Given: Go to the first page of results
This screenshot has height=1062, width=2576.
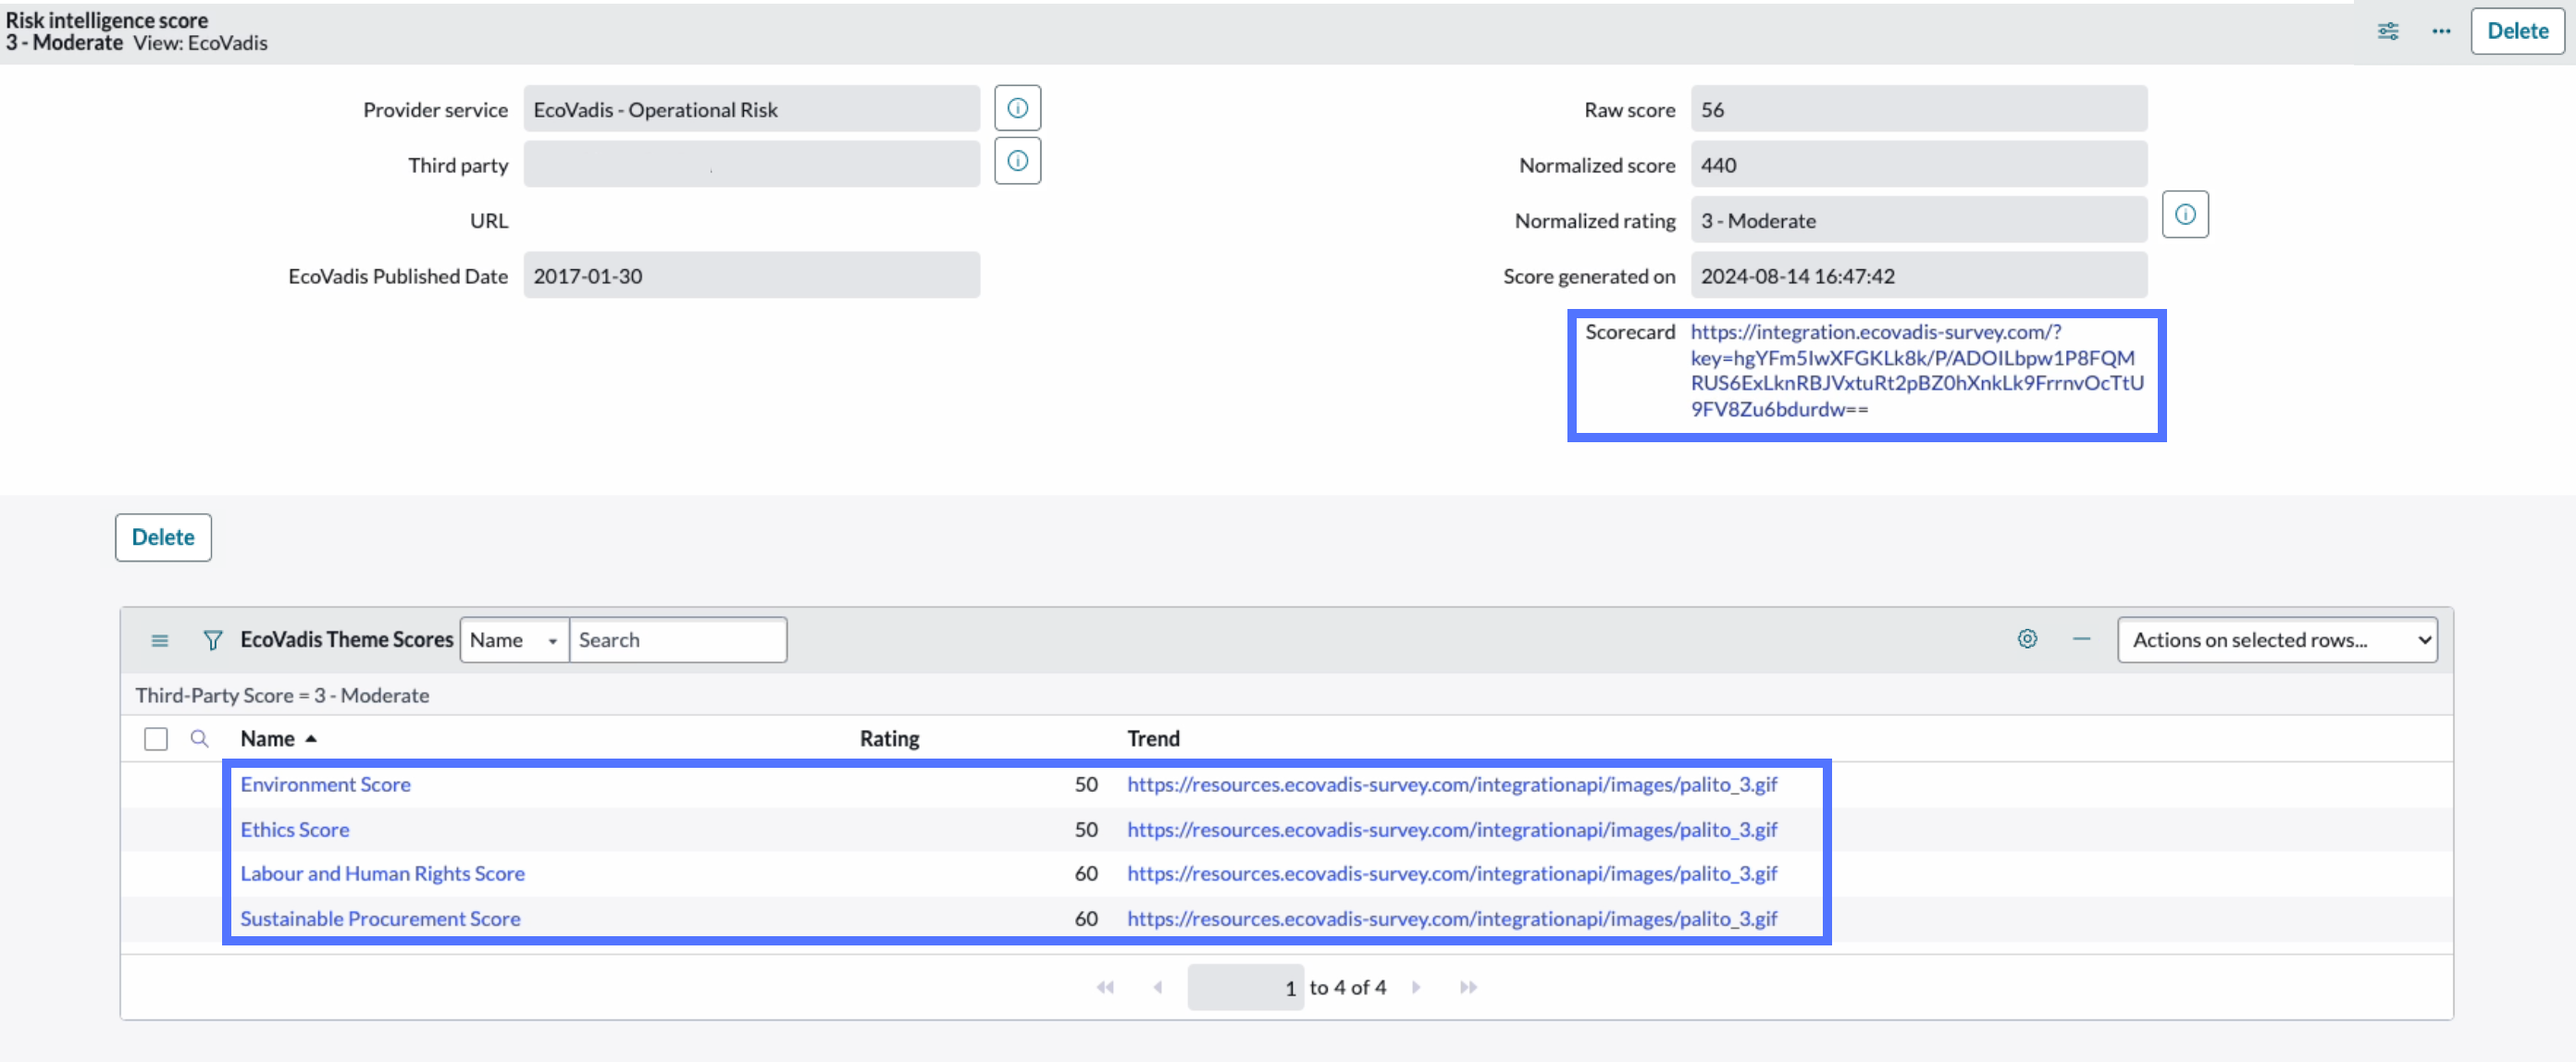Looking at the screenshot, I should [1105, 987].
